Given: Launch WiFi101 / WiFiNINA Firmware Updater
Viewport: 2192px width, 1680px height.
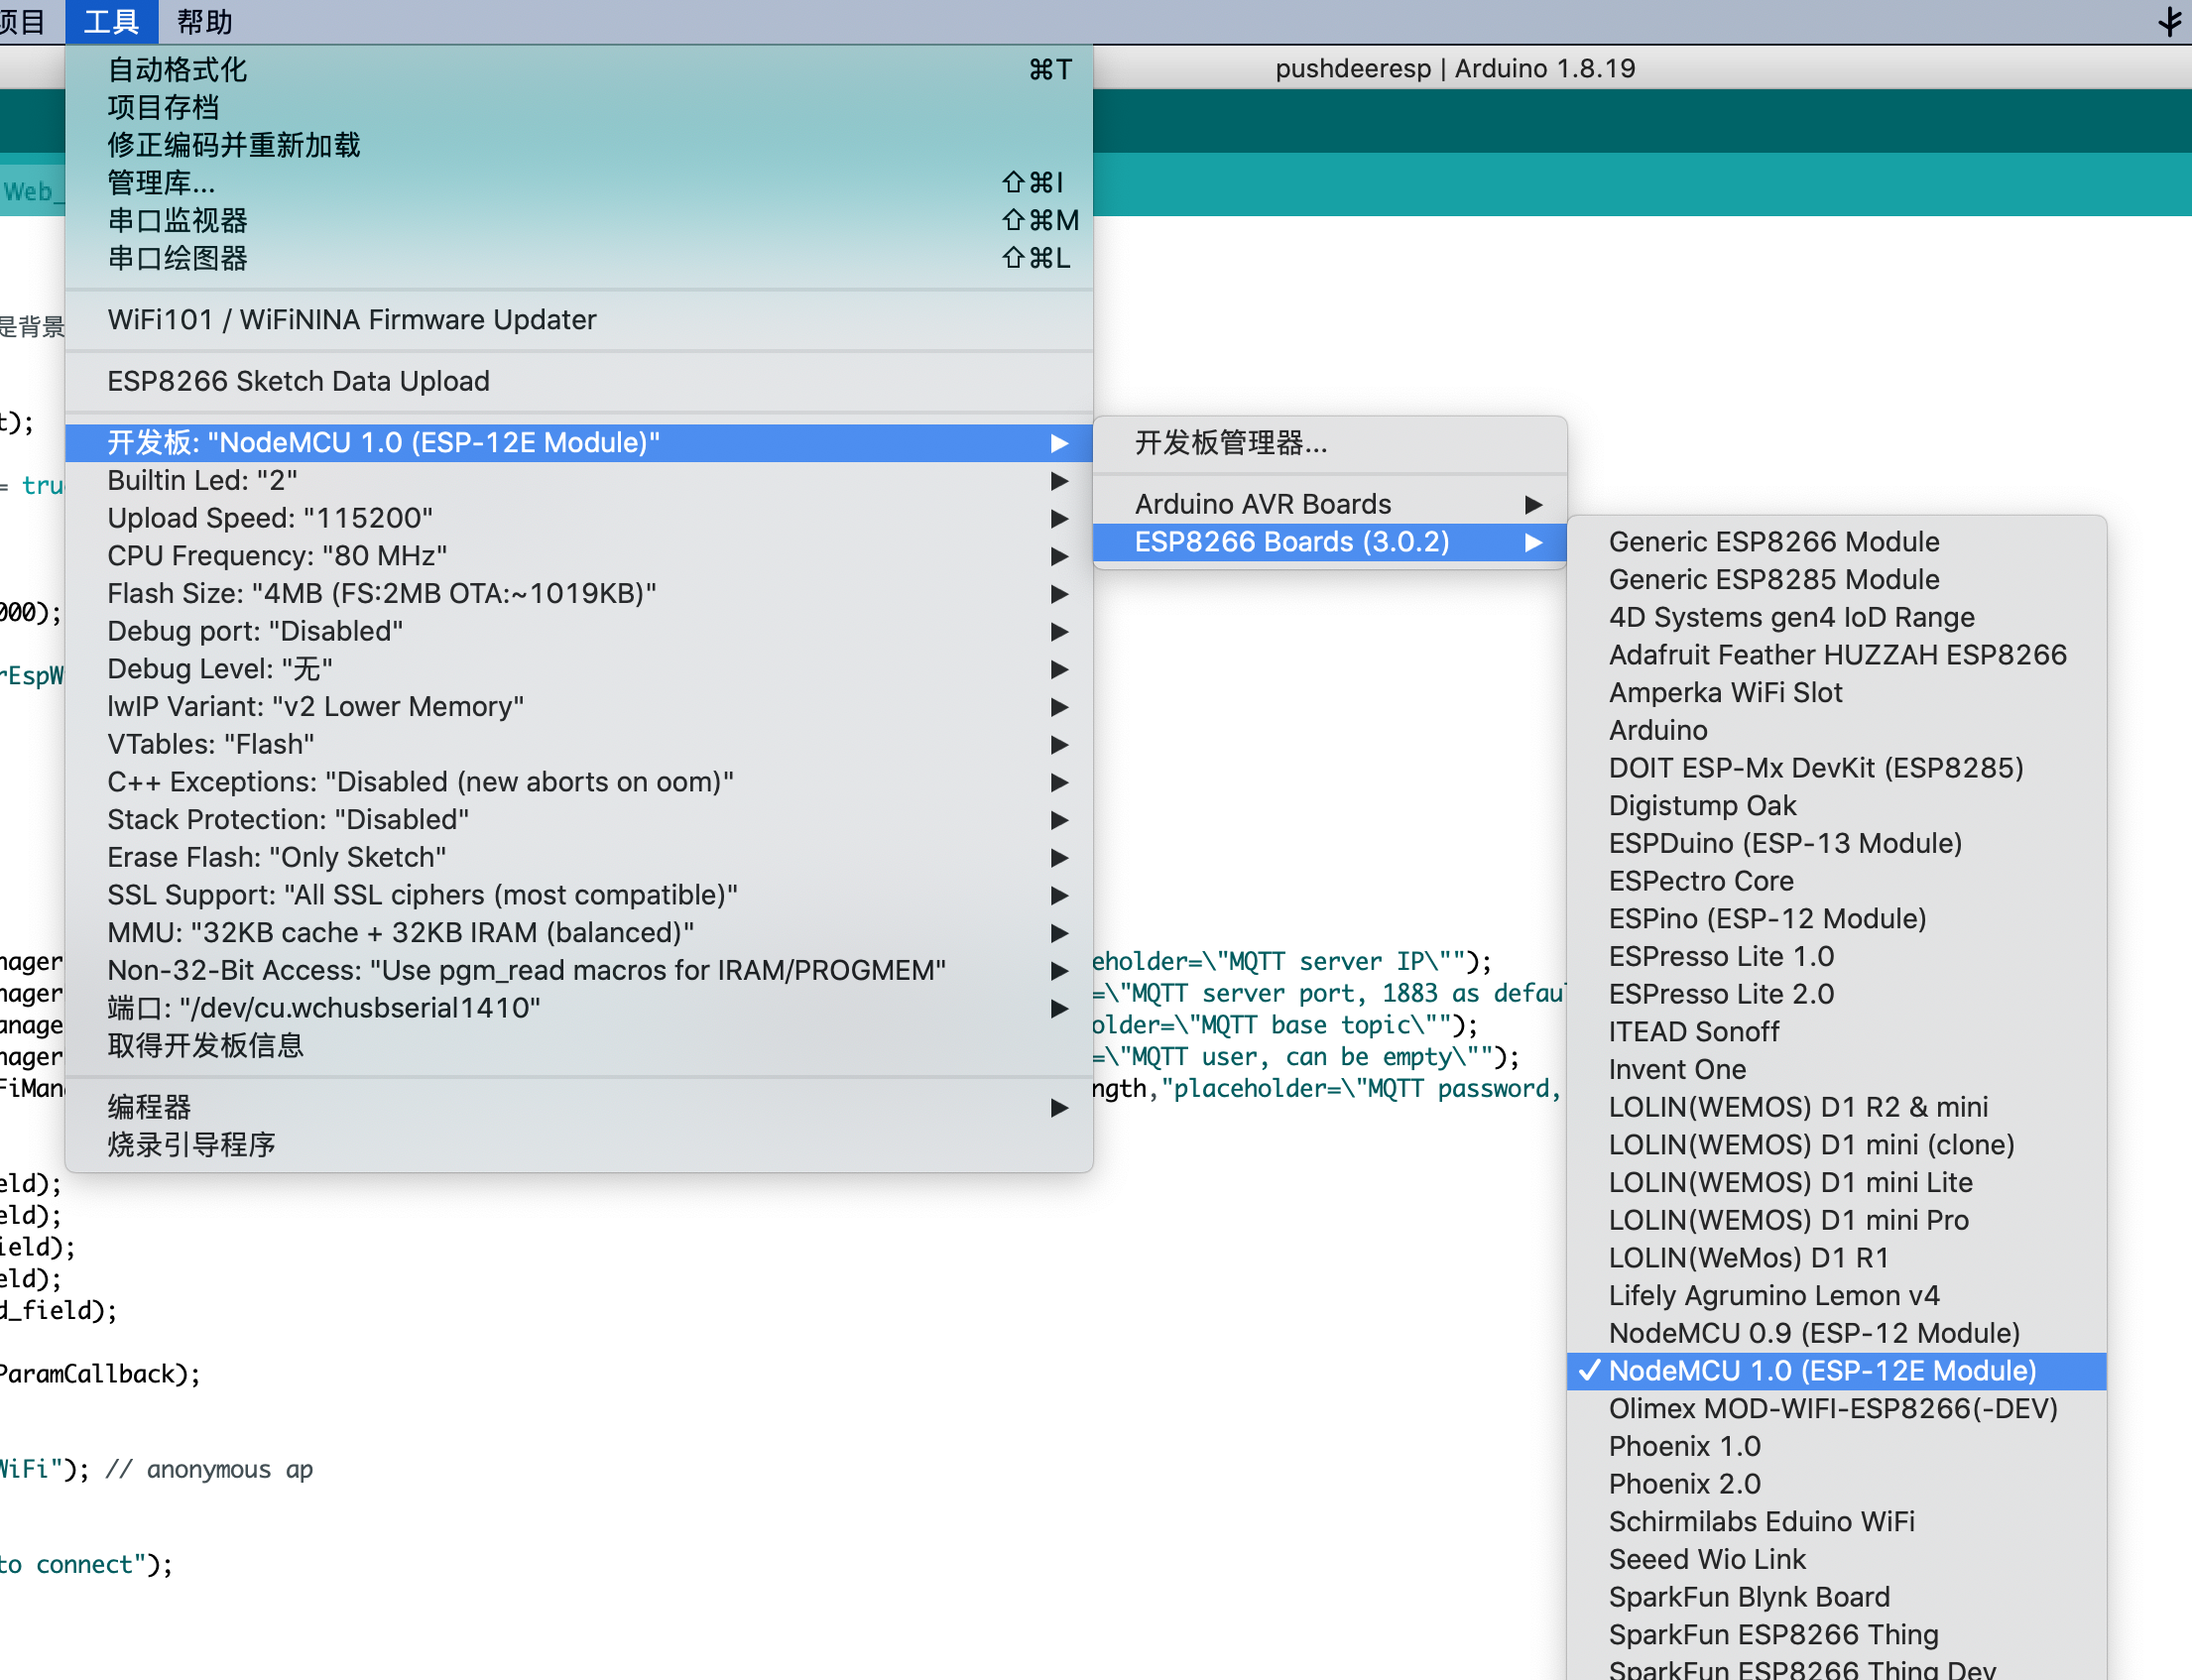Looking at the screenshot, I should click(579, 320).
